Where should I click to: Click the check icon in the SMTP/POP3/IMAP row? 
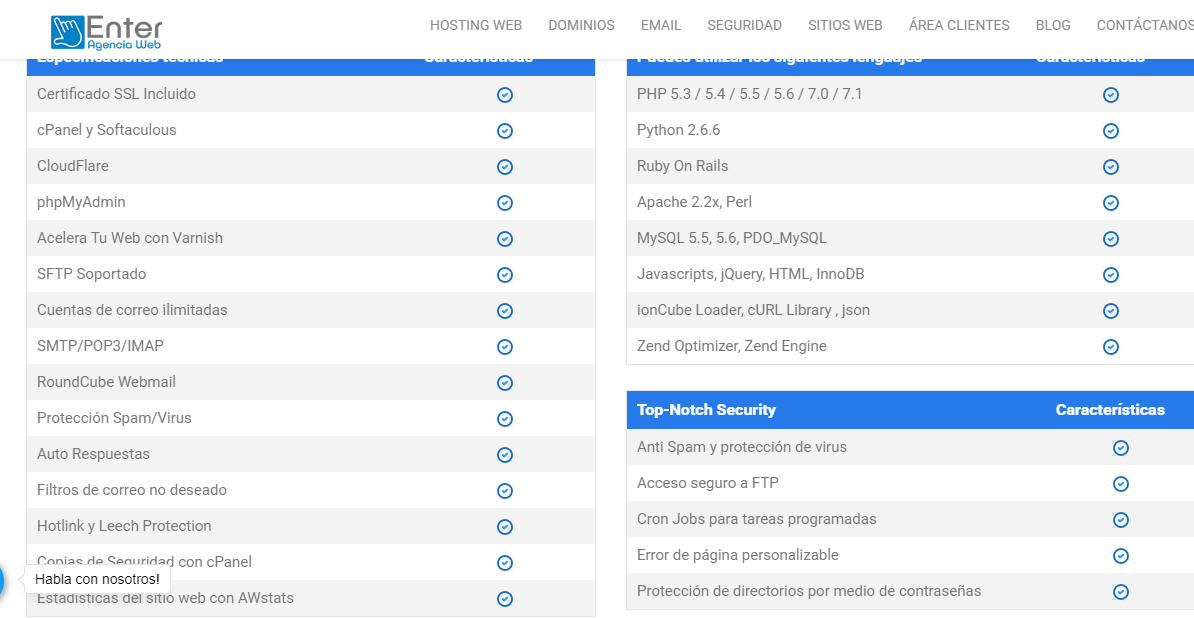504,347
